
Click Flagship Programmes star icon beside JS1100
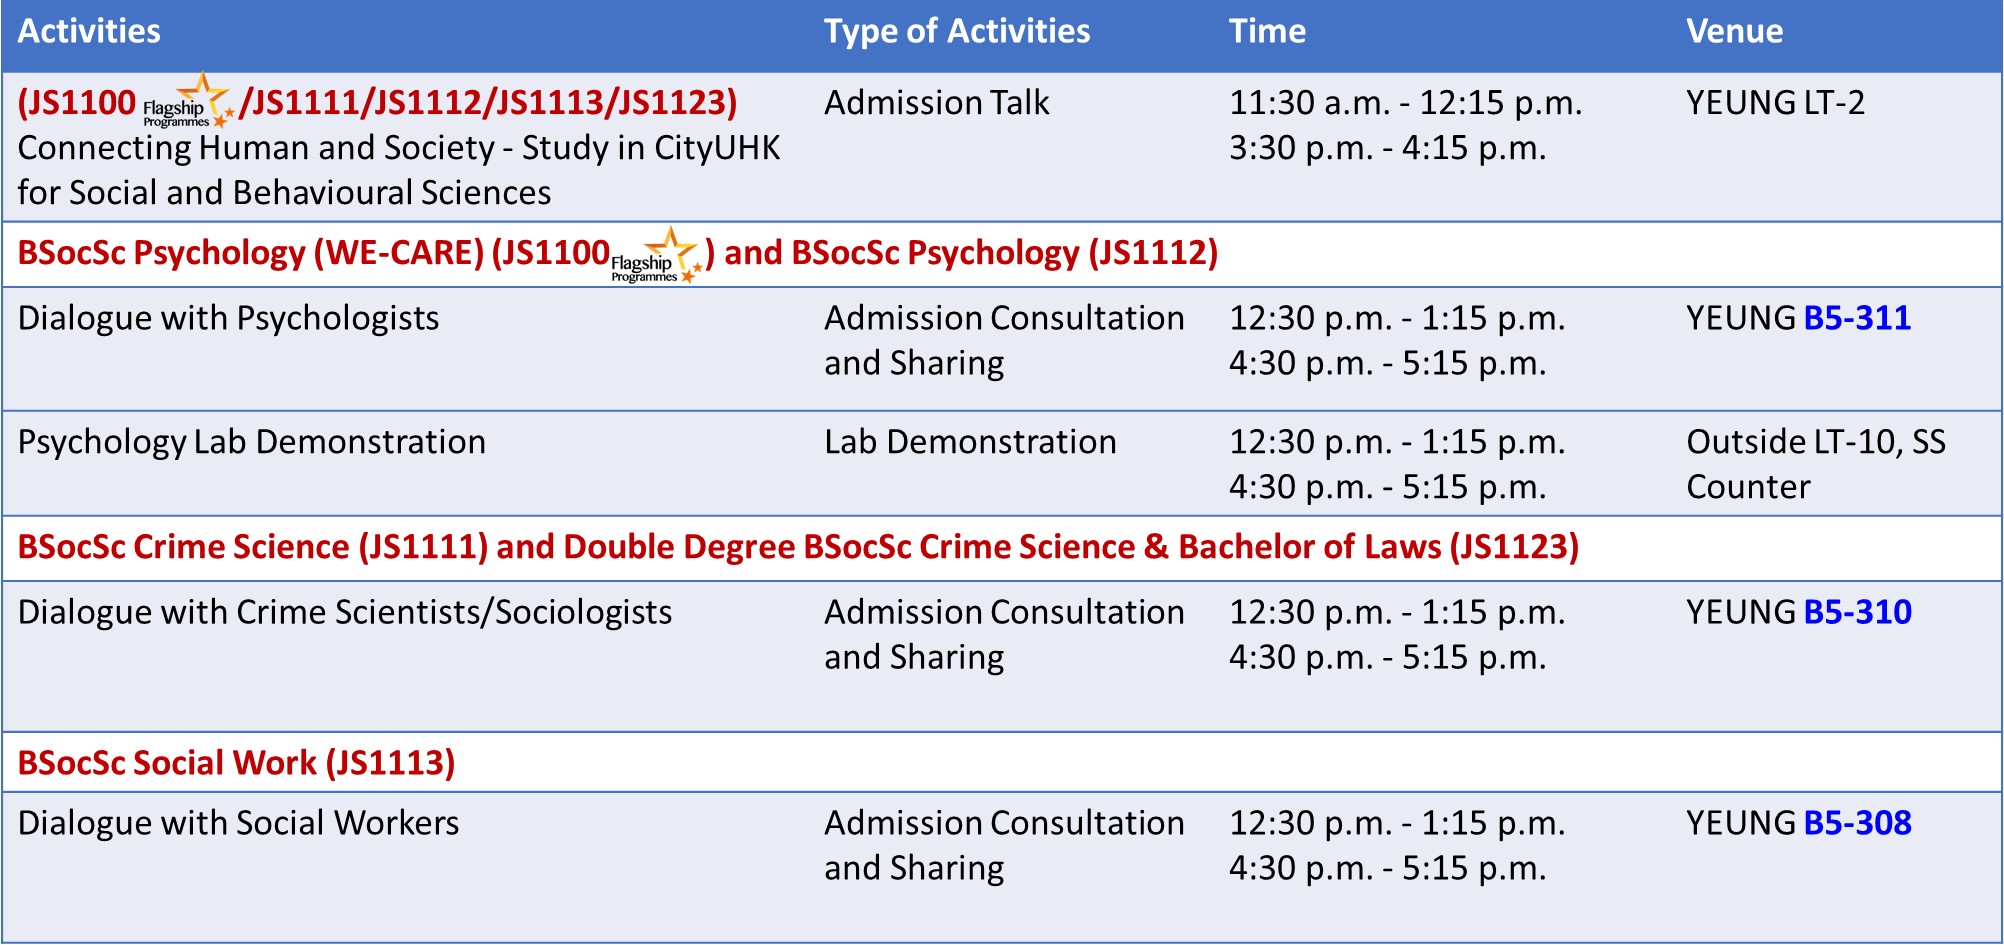(190, 103)
